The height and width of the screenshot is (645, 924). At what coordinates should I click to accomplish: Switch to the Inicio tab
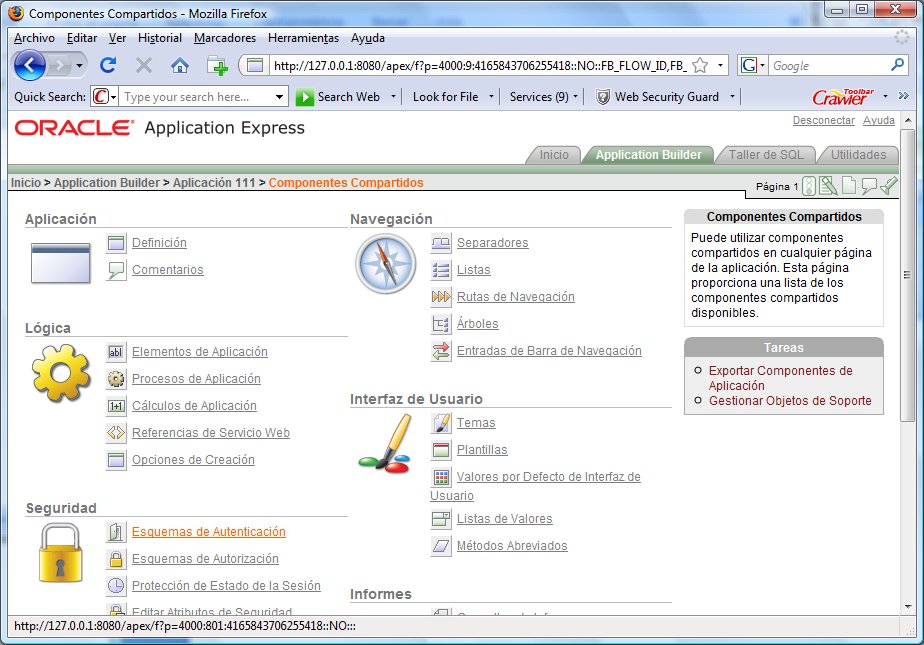click(554, 155)
